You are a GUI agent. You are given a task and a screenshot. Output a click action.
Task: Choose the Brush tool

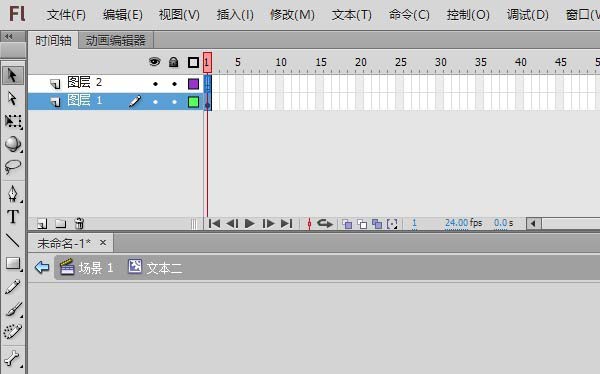click(13, 309)
